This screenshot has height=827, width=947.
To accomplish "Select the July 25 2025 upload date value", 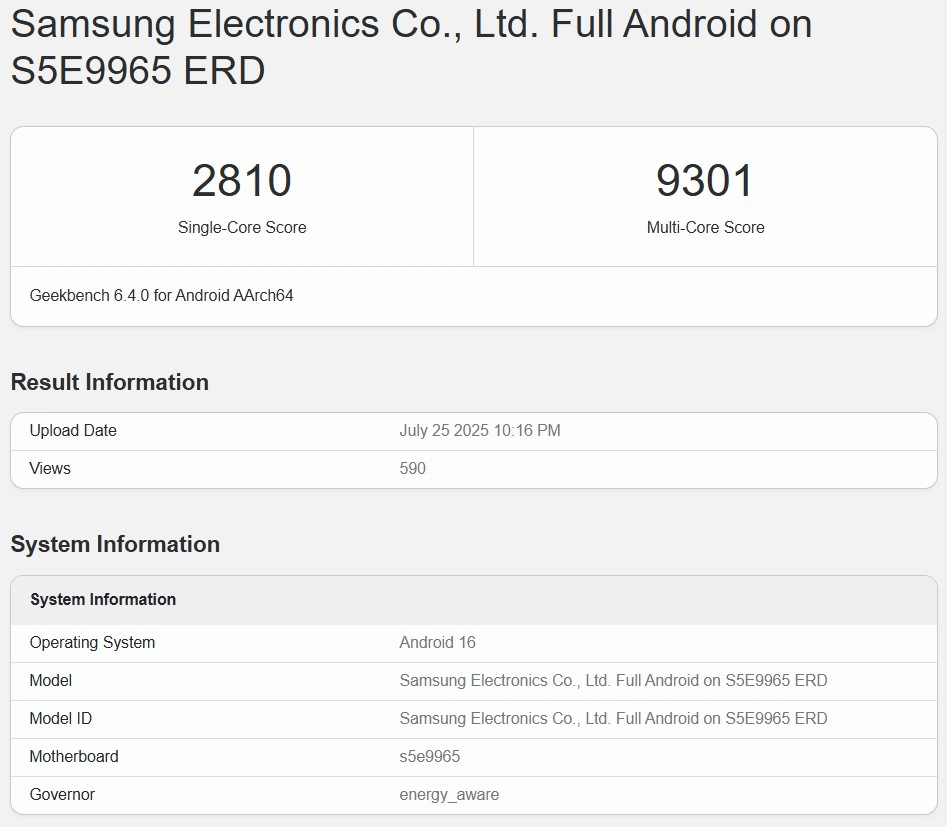I will click(x=480, y=431).
